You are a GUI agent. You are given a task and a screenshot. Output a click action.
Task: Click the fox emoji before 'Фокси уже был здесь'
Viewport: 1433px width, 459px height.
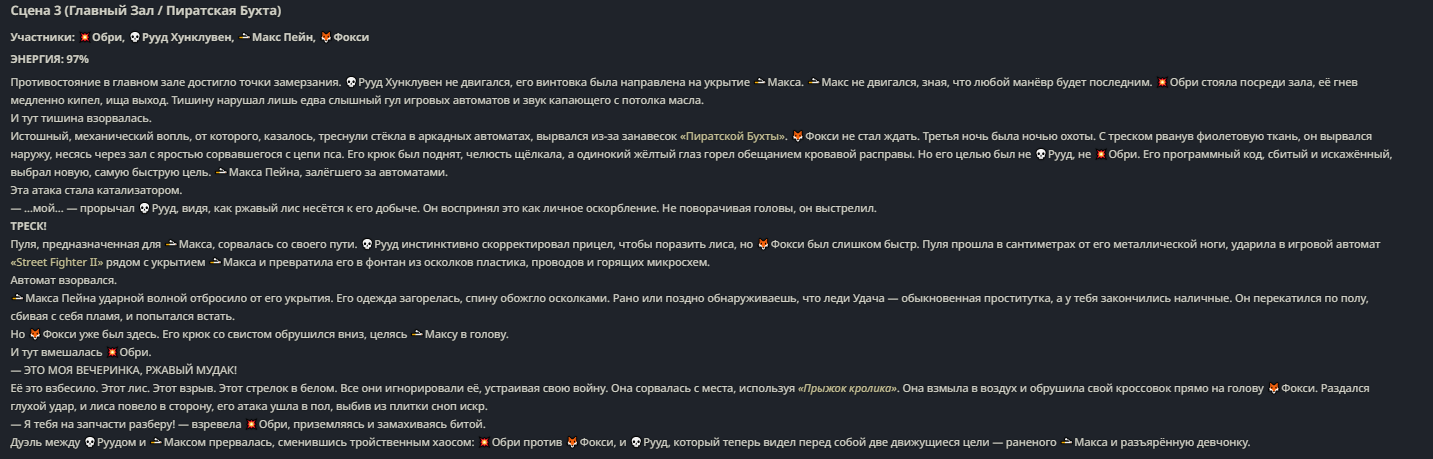coord(35,333)
